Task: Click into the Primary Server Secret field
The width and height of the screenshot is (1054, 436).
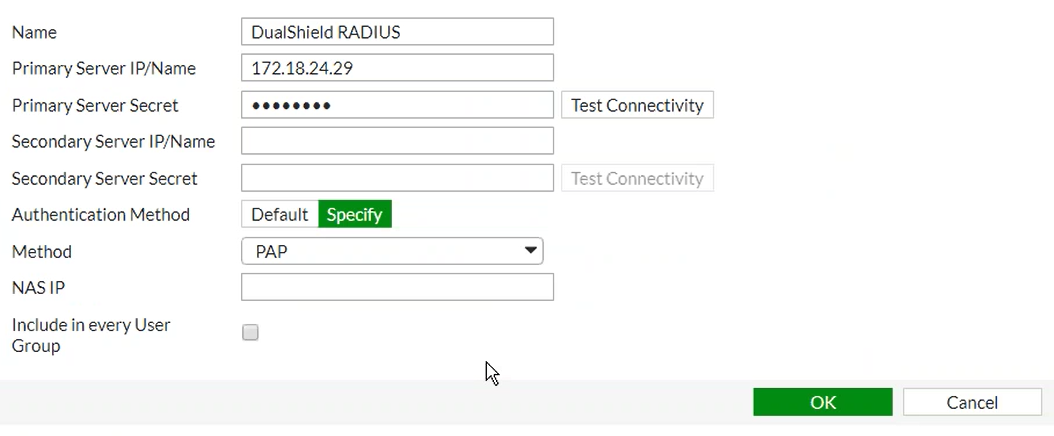Action: click(x=397, y=105)
